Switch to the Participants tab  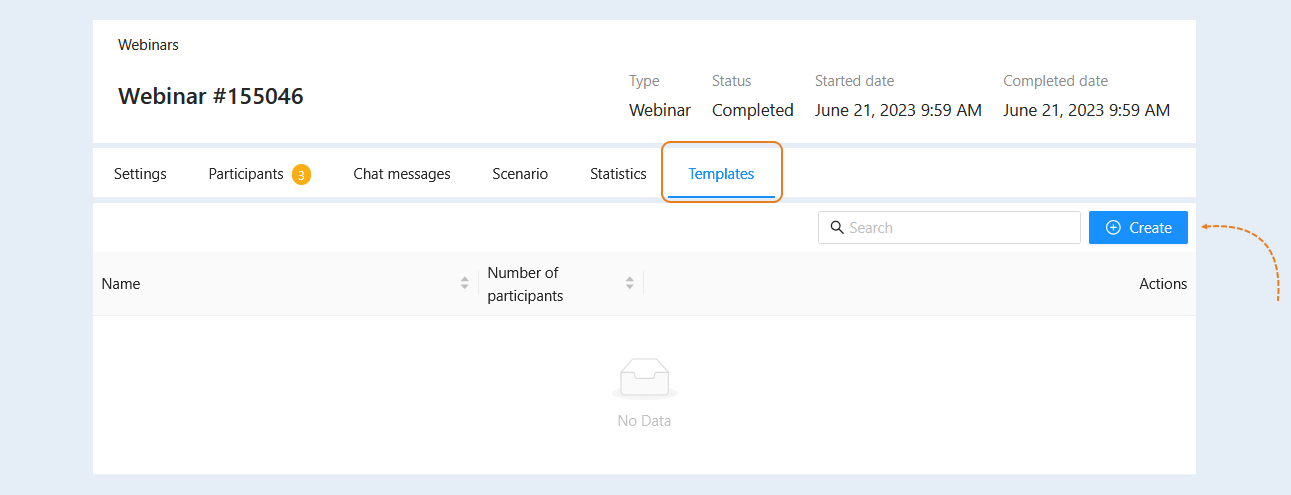click(x=259, y=174)
